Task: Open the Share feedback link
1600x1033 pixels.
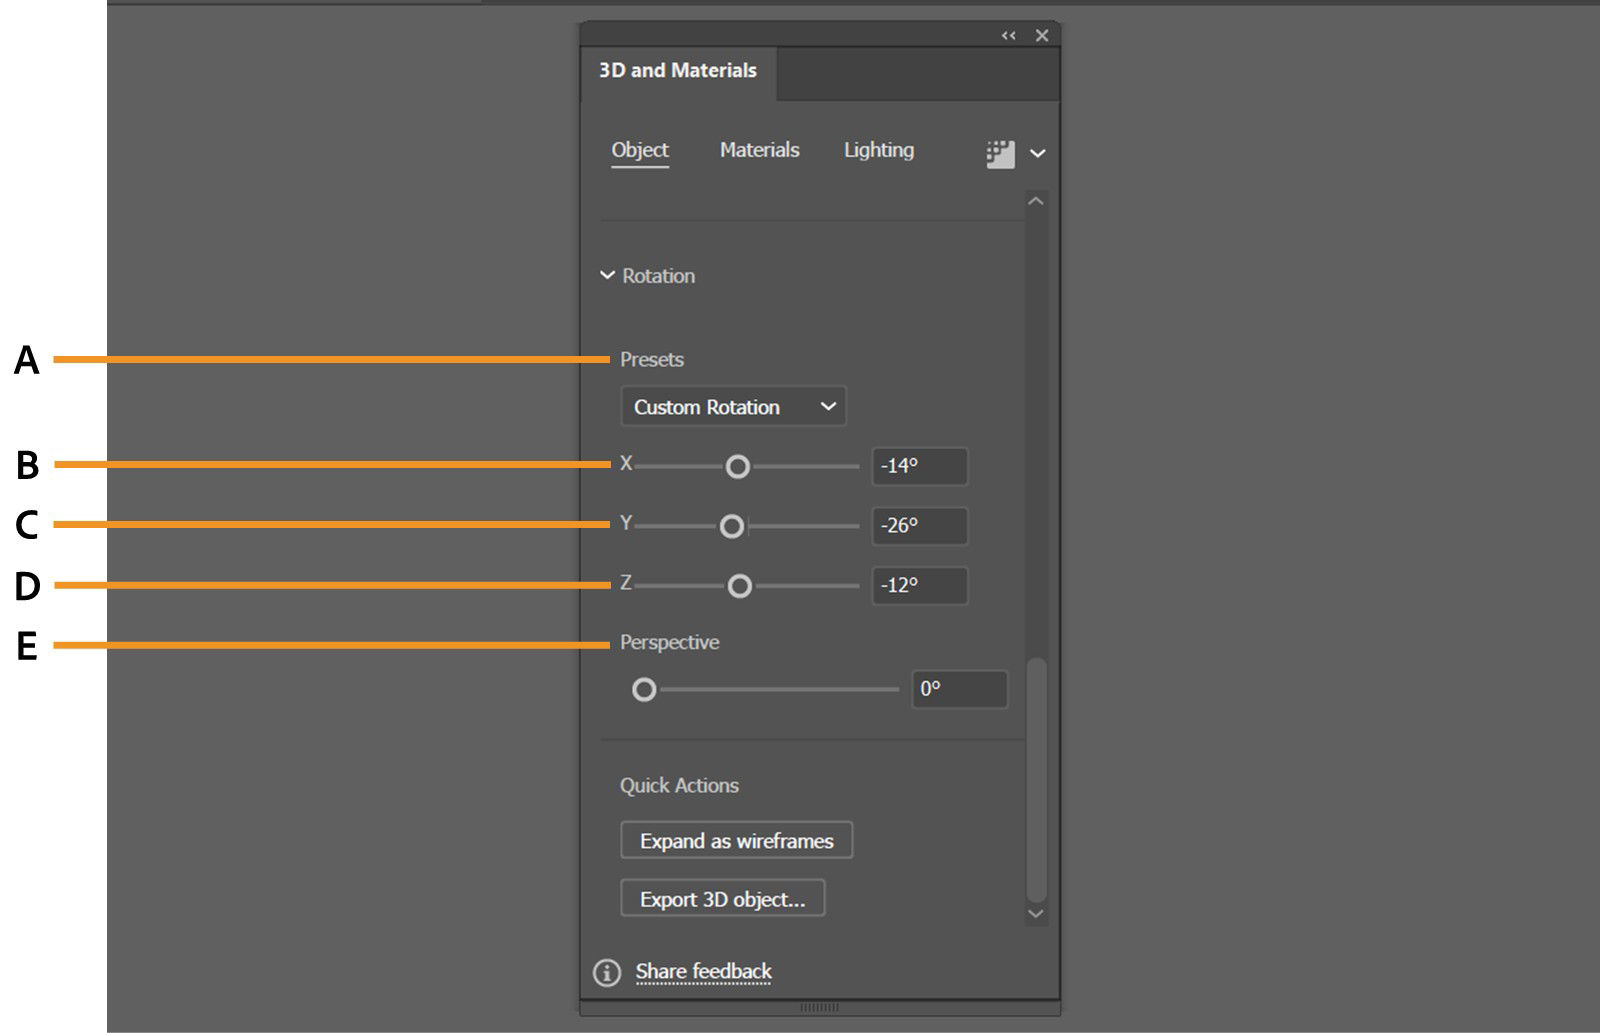Action: pyautogui.click(x=703, y=971)
